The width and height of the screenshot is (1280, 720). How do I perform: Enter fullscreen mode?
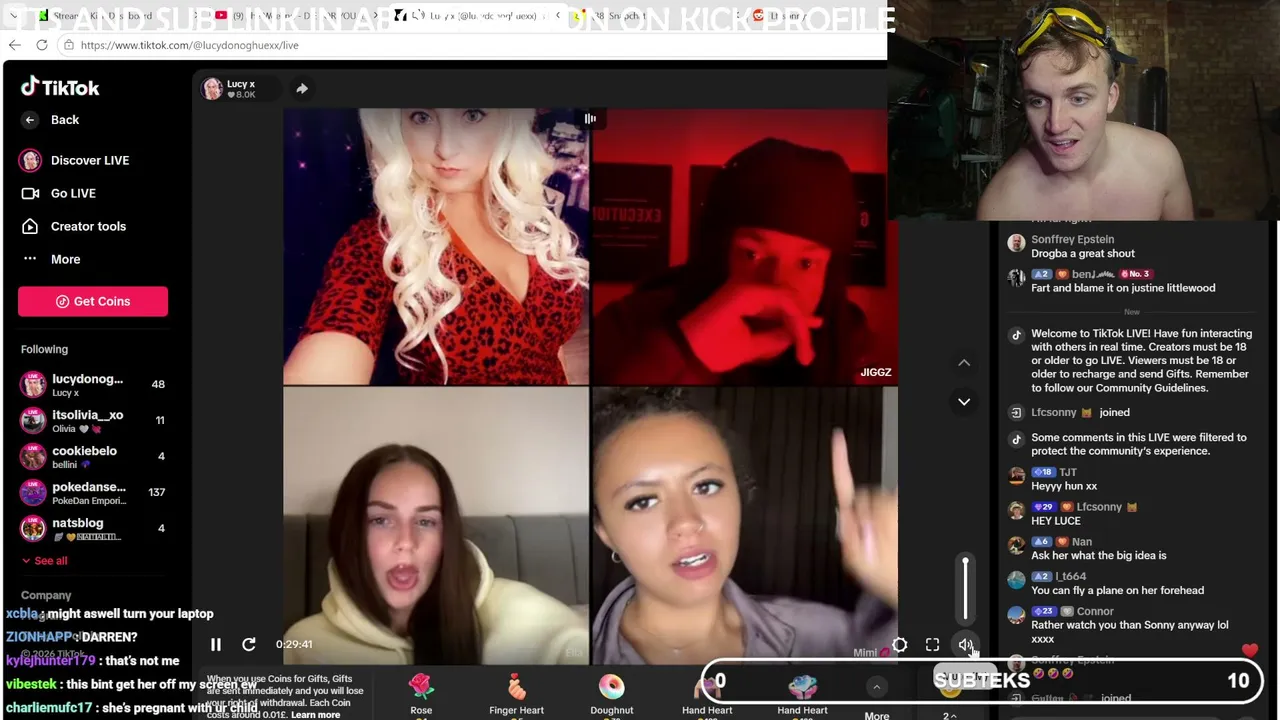click(x=932, y=645)
